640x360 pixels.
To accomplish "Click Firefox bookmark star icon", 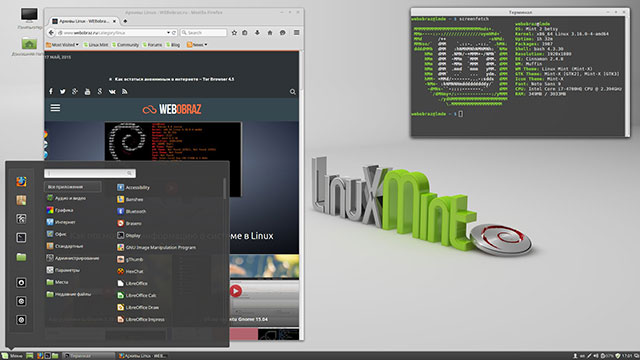I will (x=234, y=33).
